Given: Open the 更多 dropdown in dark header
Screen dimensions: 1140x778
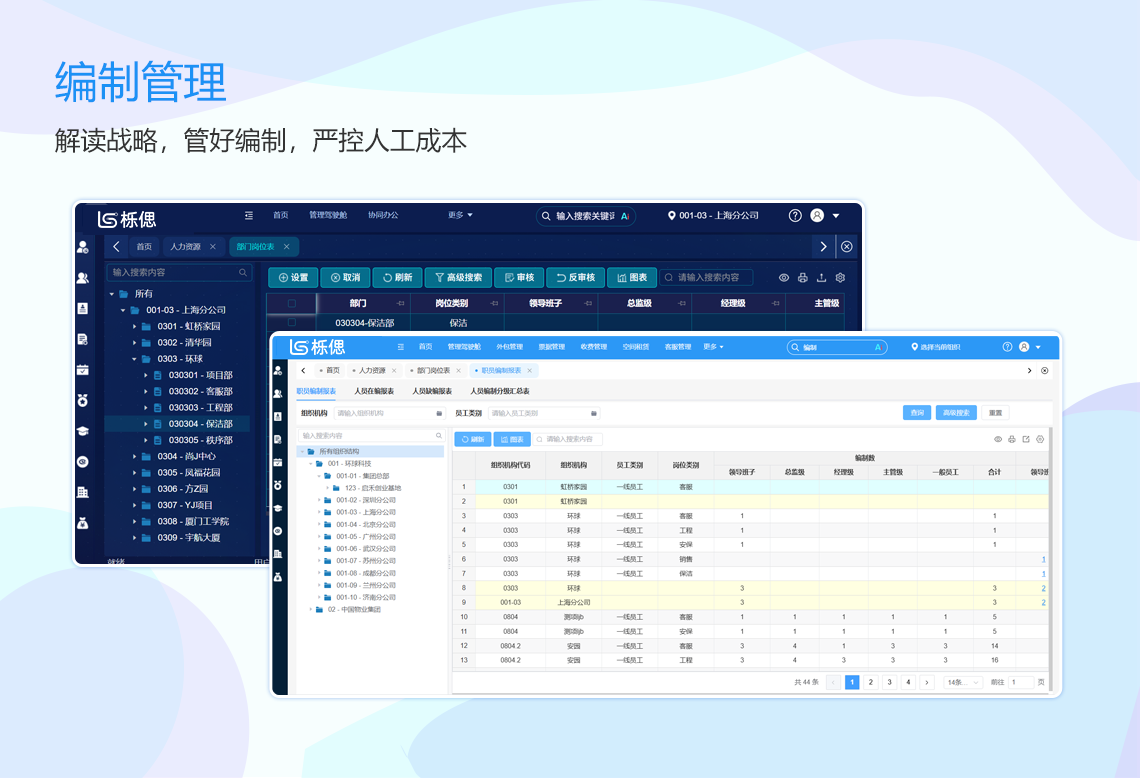Looking at the screenshot, I should pyautogui.click(x=460, y=215).
